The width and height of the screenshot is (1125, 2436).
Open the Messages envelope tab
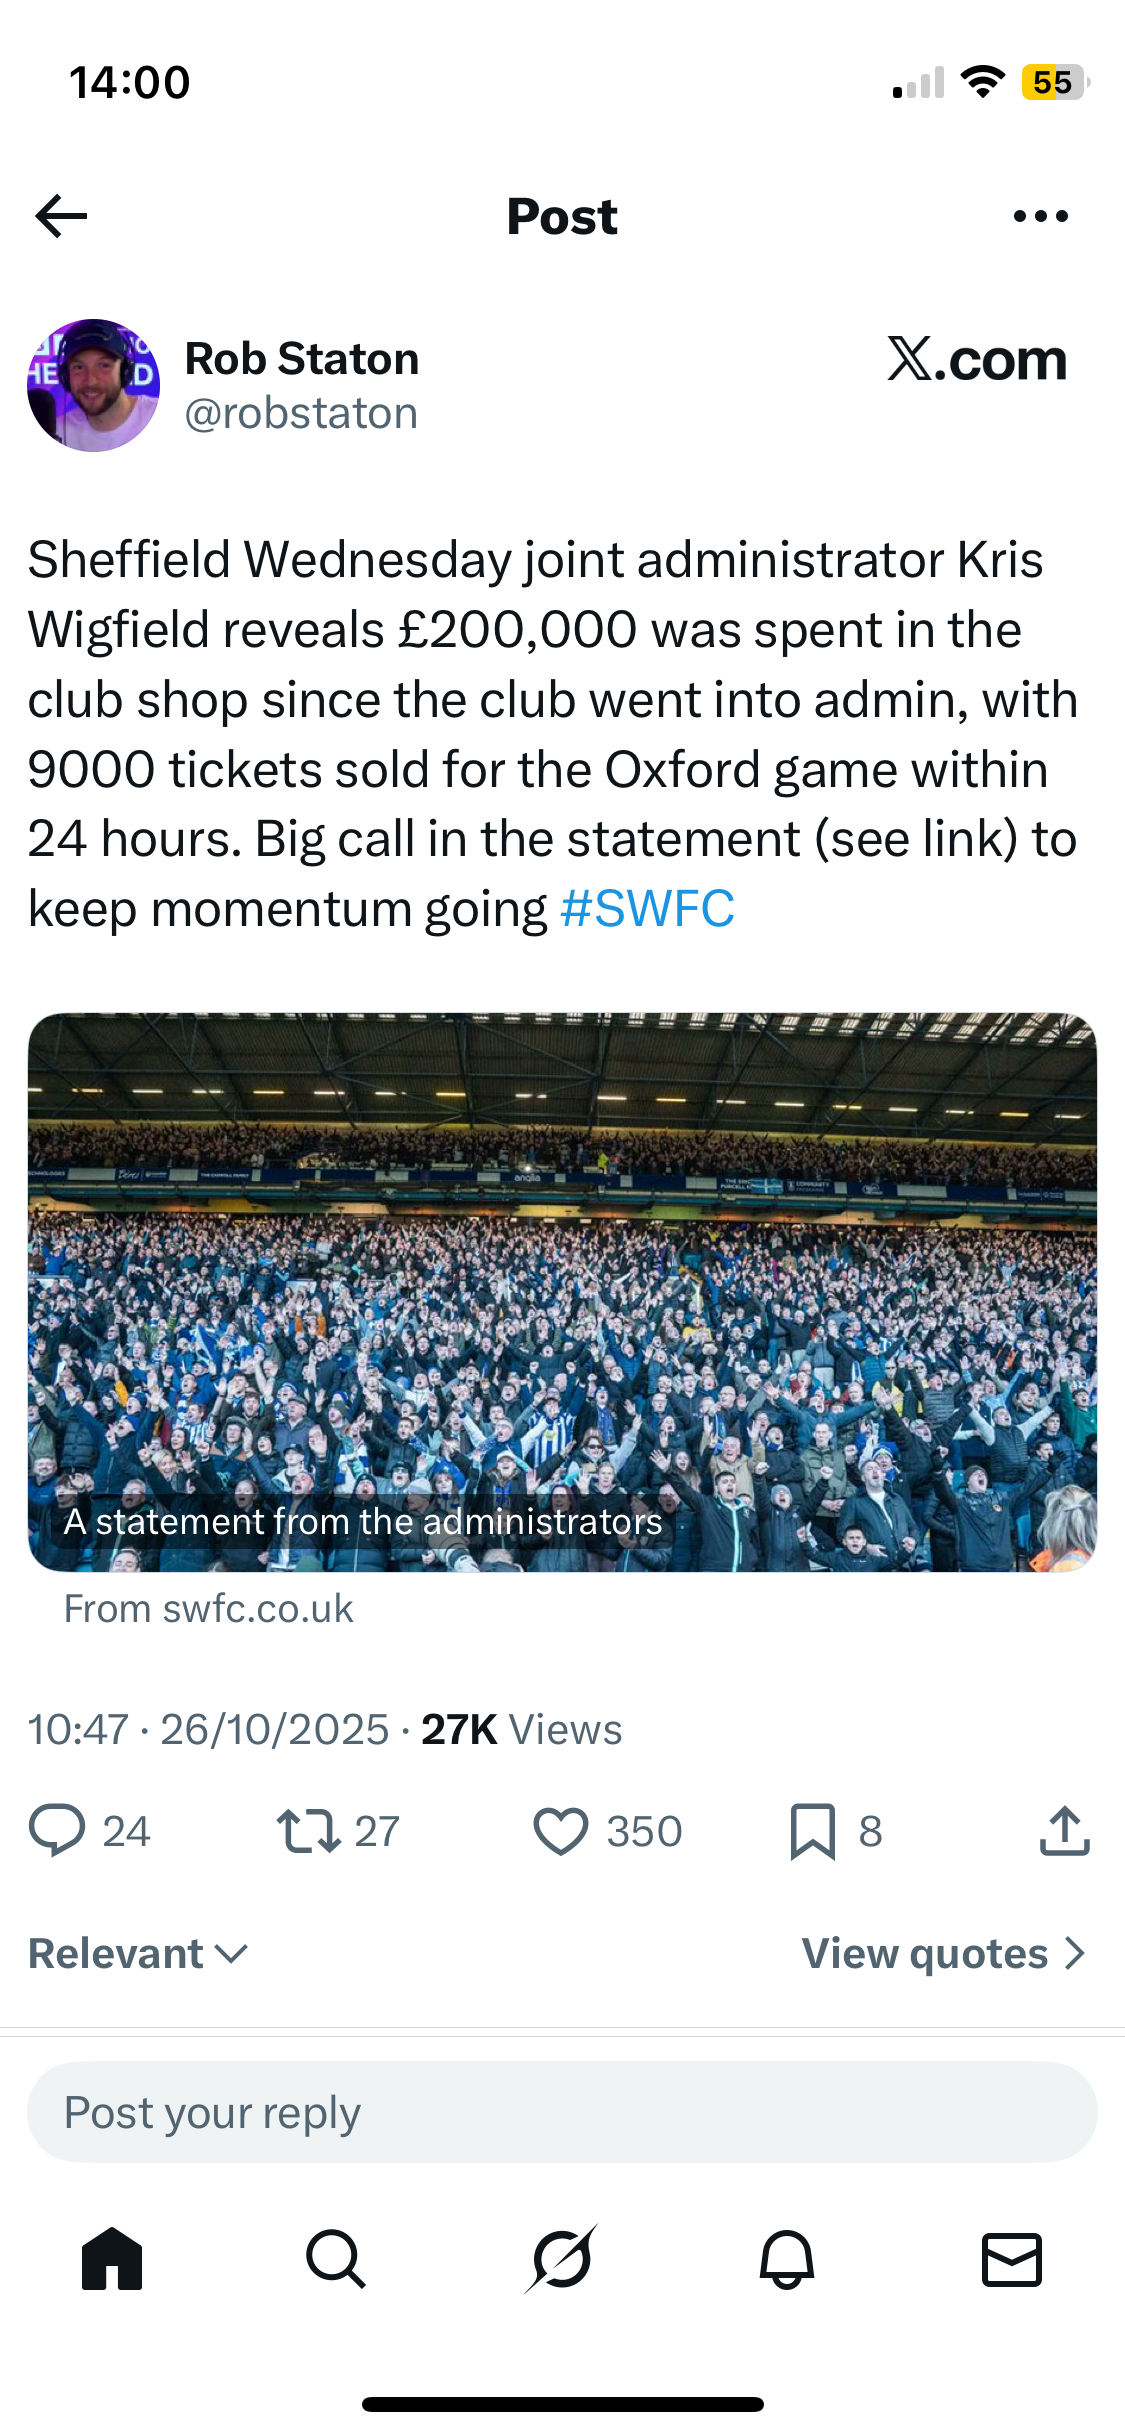(1012, 2259)
